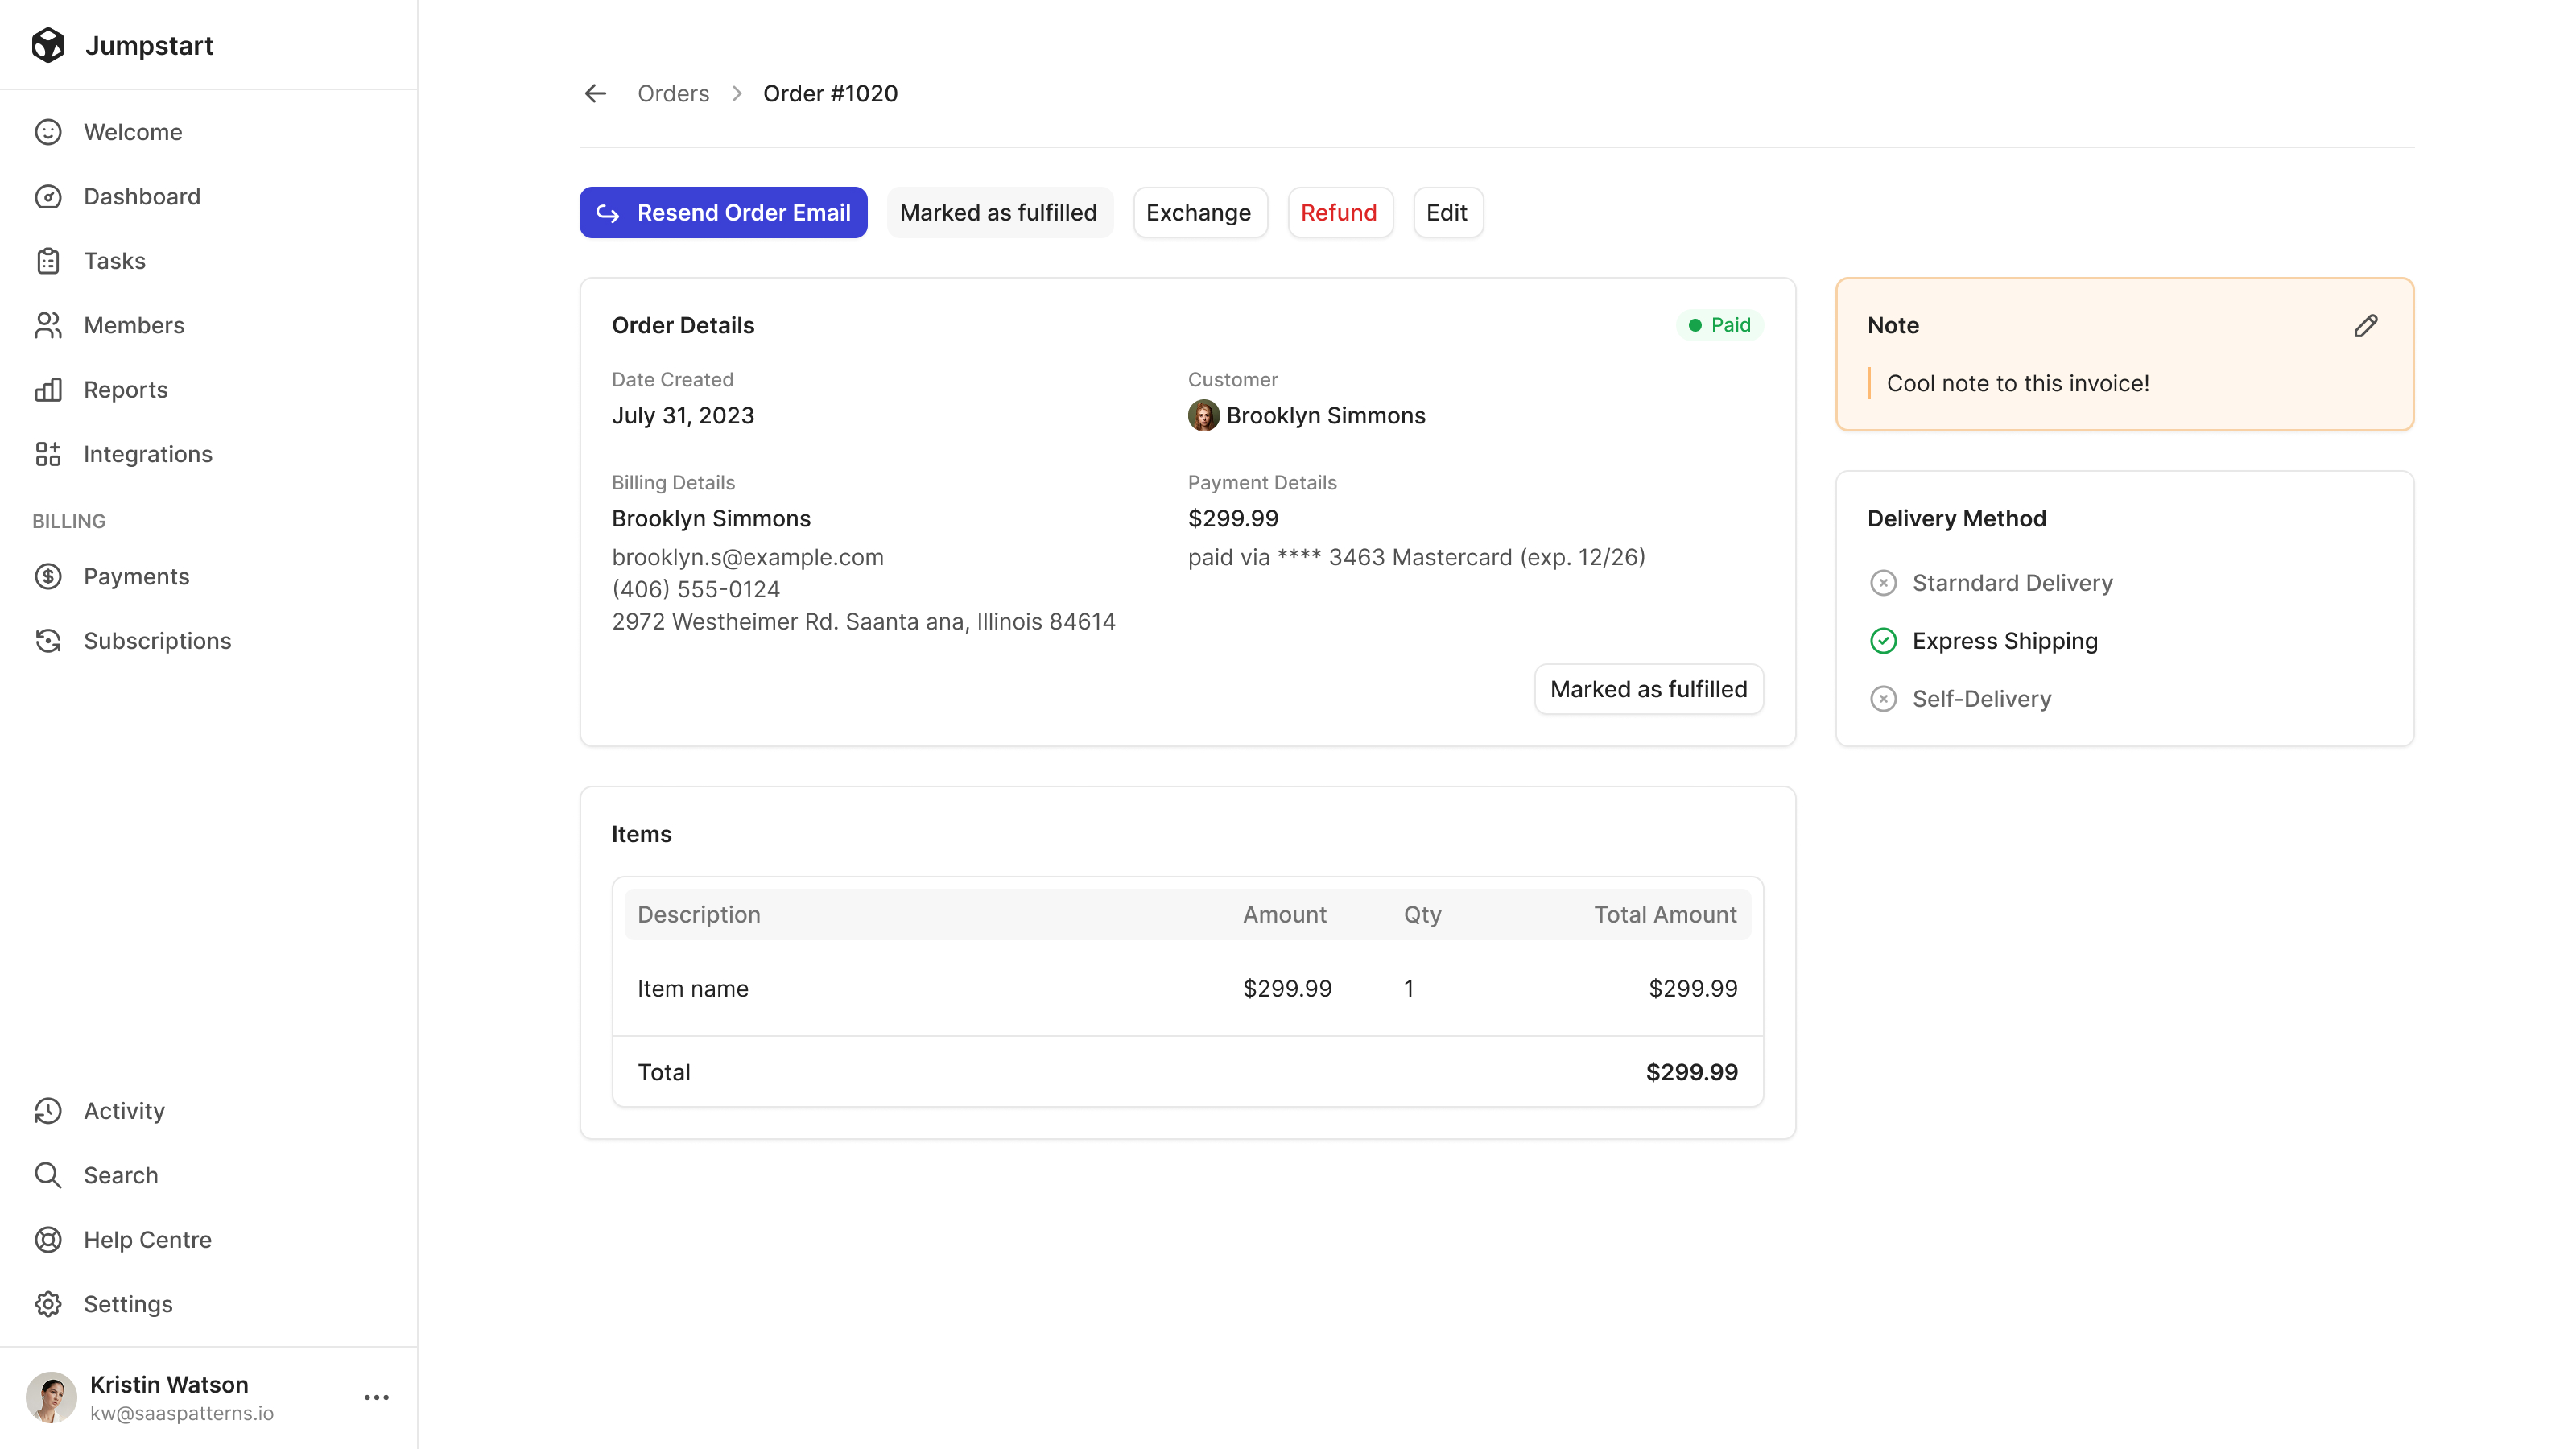Click the note text Cool note to this invoice!
Viewport: 2576px width, 1449px height.
pos(2017,383)
